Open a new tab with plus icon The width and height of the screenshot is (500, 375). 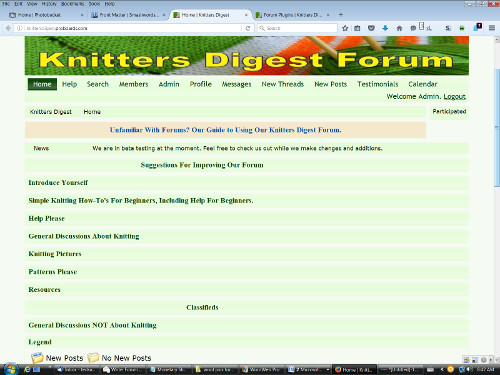point(340,14)
